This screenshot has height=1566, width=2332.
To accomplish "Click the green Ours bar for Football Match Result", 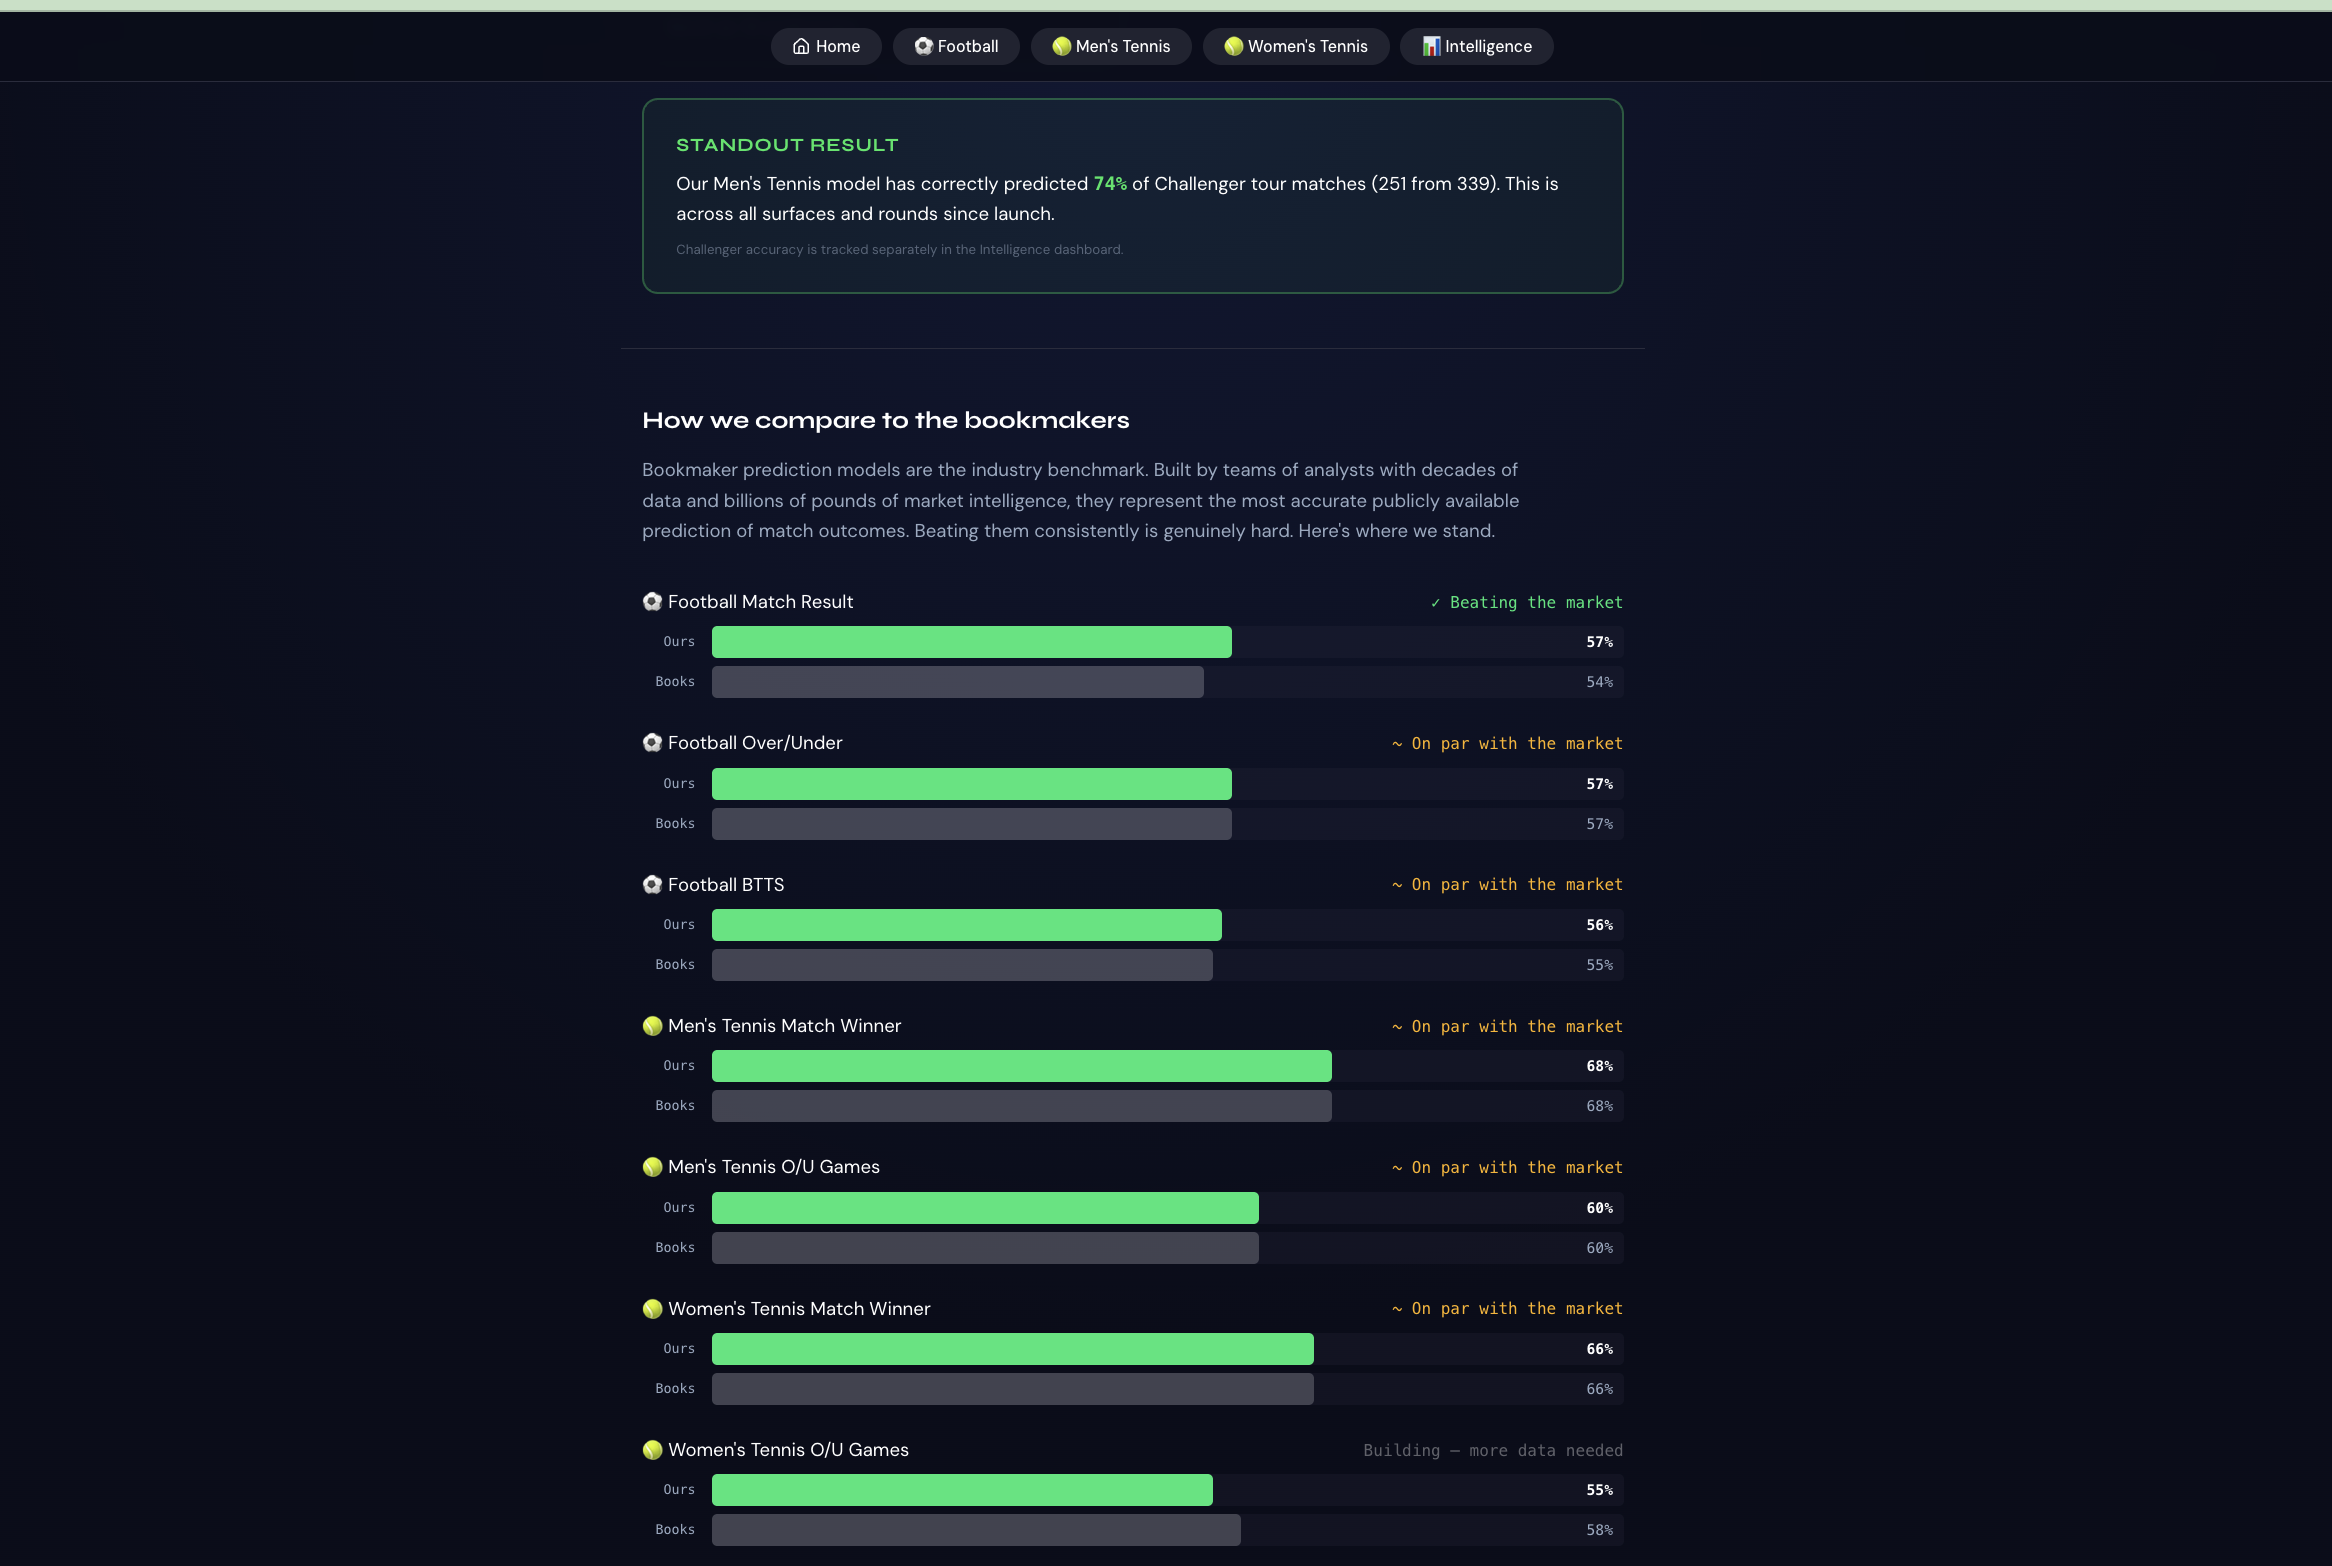I will (972, 642).
